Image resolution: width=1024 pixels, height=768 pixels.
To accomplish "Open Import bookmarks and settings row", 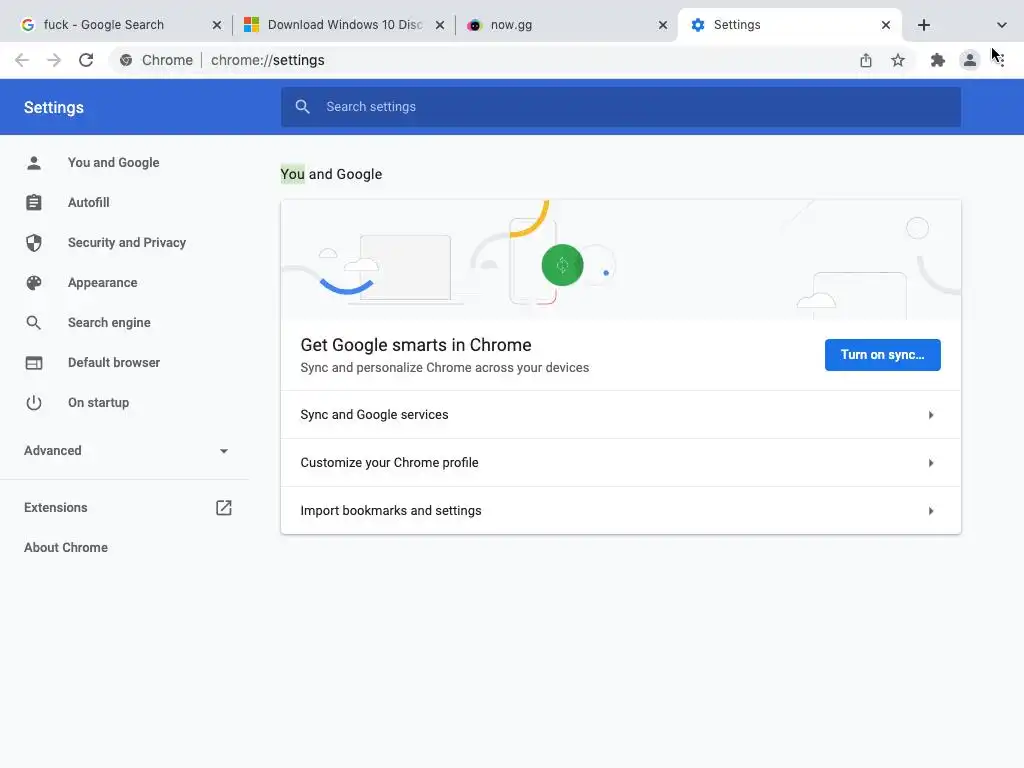I will pyautogui.click(x=620, y=511).
